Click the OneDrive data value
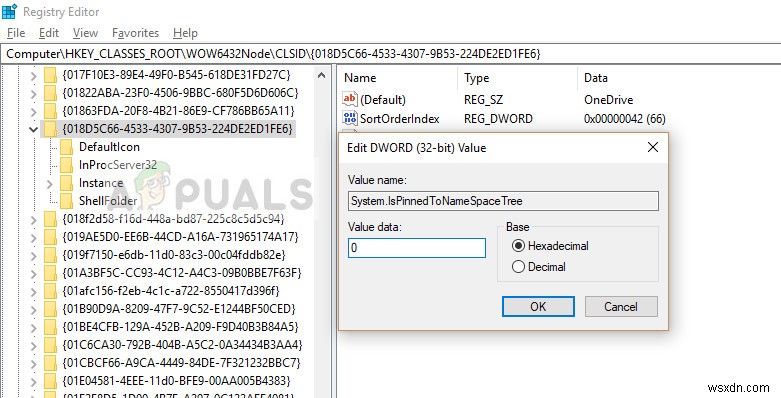The height and width of the screenshot is (398, 781). pyautogui.click(x=608, y=100)
